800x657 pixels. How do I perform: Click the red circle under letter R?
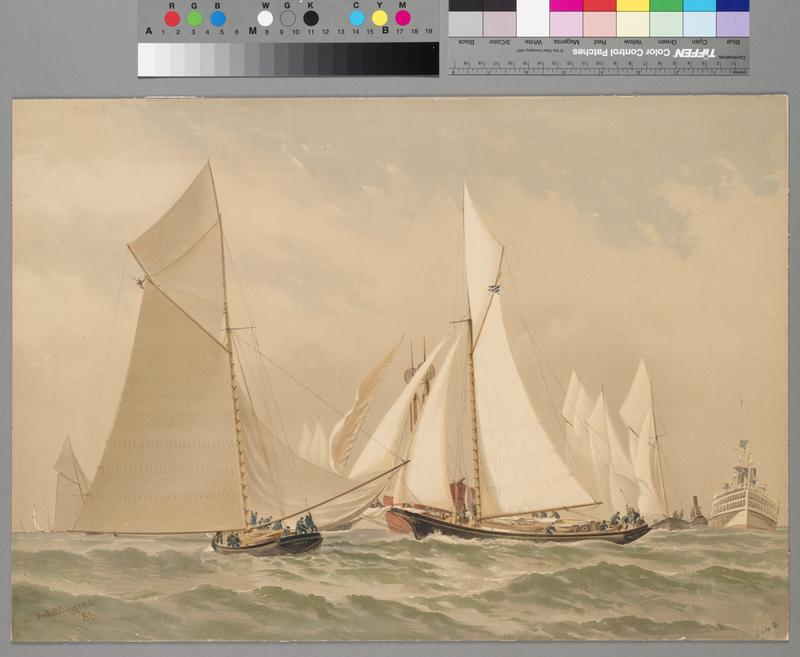click(172, 19)
